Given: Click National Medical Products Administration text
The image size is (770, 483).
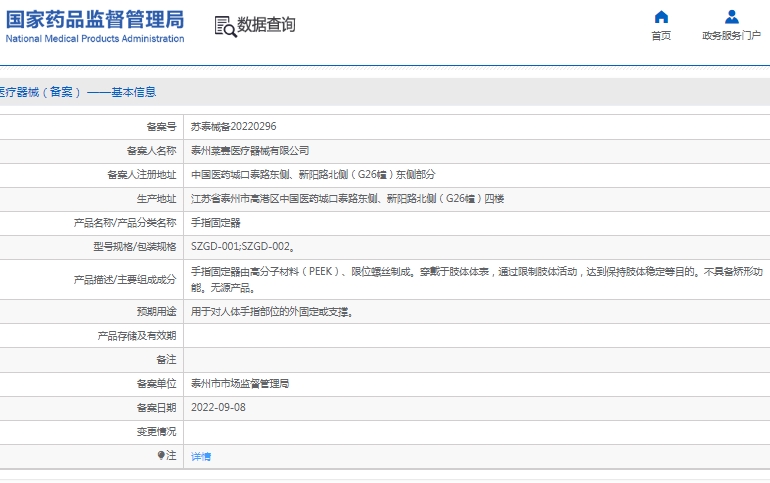Looking at the screenshot, I should pyautogui.click(x=95, y=39).
